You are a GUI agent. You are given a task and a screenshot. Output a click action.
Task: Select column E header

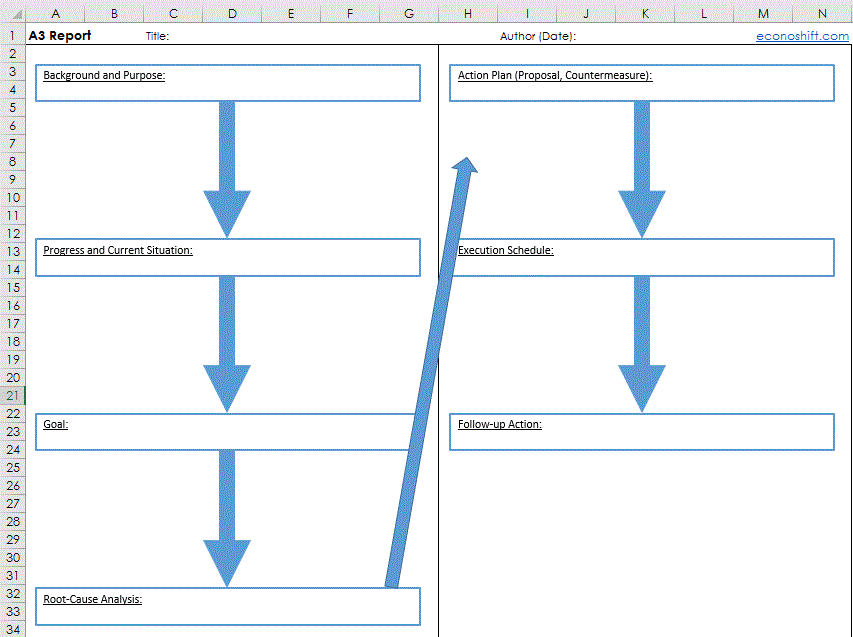(x=291, y=14)
